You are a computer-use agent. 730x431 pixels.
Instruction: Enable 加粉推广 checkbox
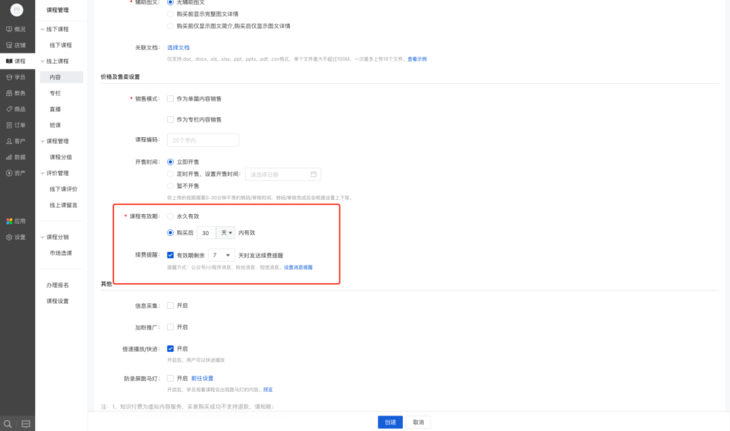[x=170, y=327]
